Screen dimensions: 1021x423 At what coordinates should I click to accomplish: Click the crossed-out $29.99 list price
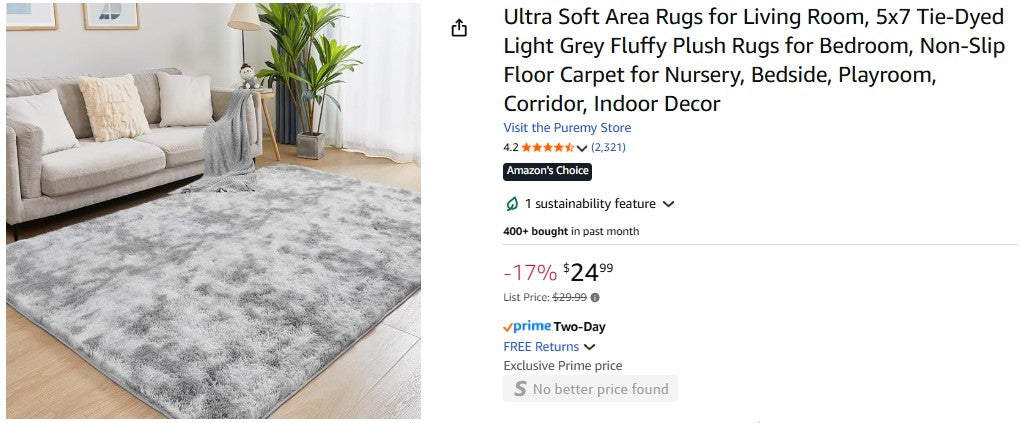570,297
